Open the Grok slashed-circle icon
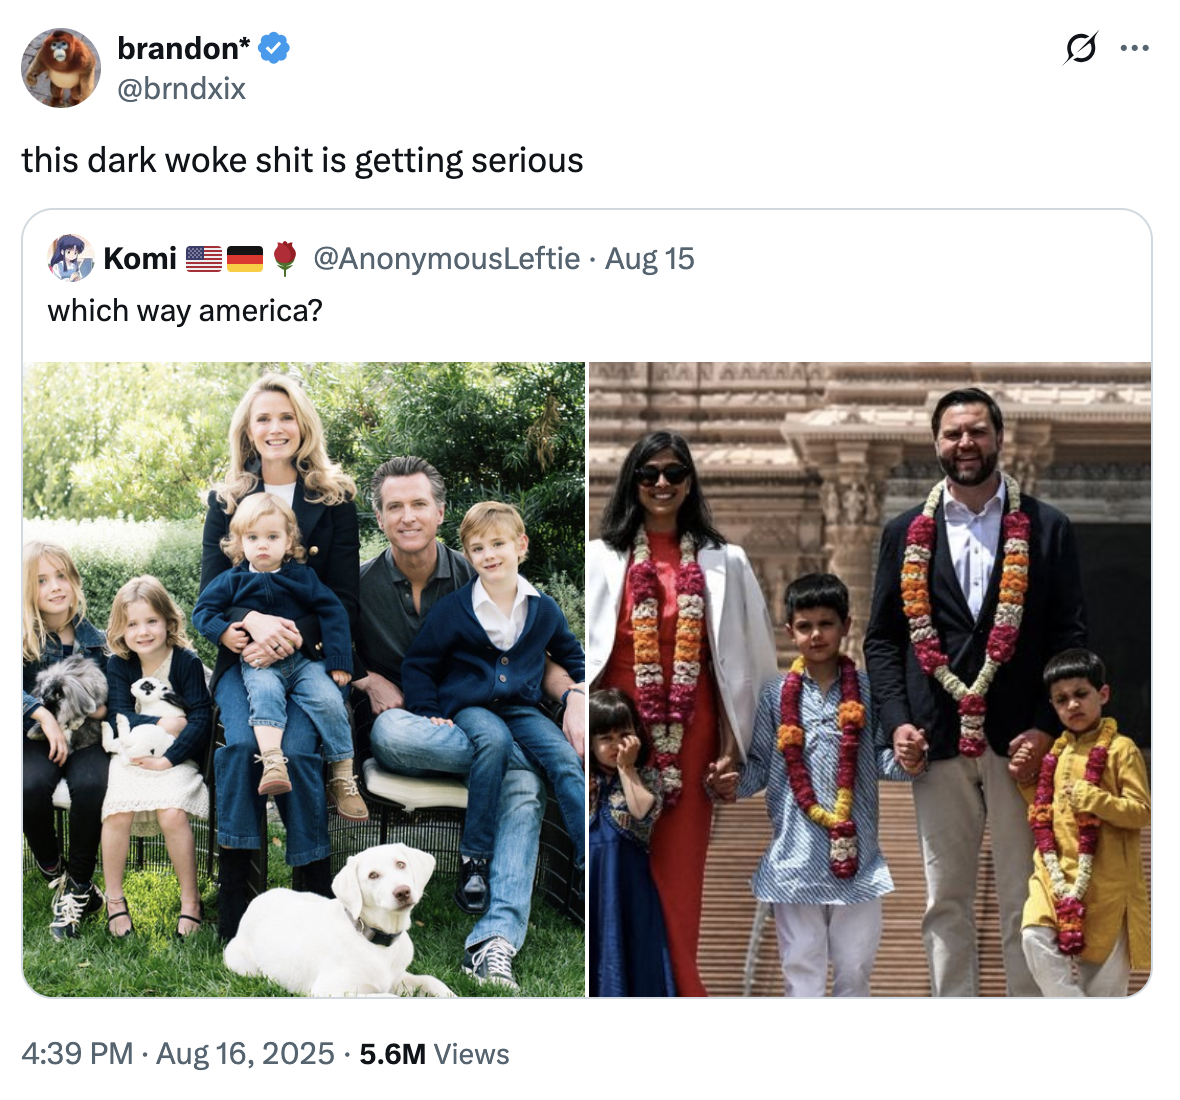The height and width of the screenshot is (1100, 1180). (x=1081, y=48)
